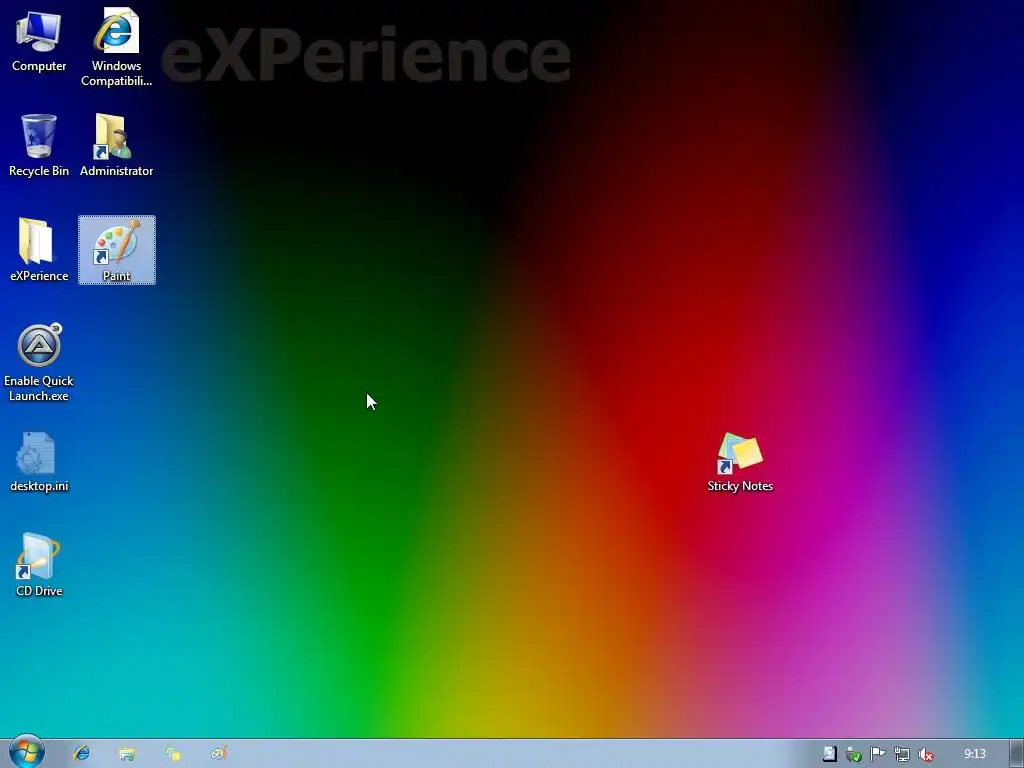Click the muted speaker volume icon

[x=925, y=754]
